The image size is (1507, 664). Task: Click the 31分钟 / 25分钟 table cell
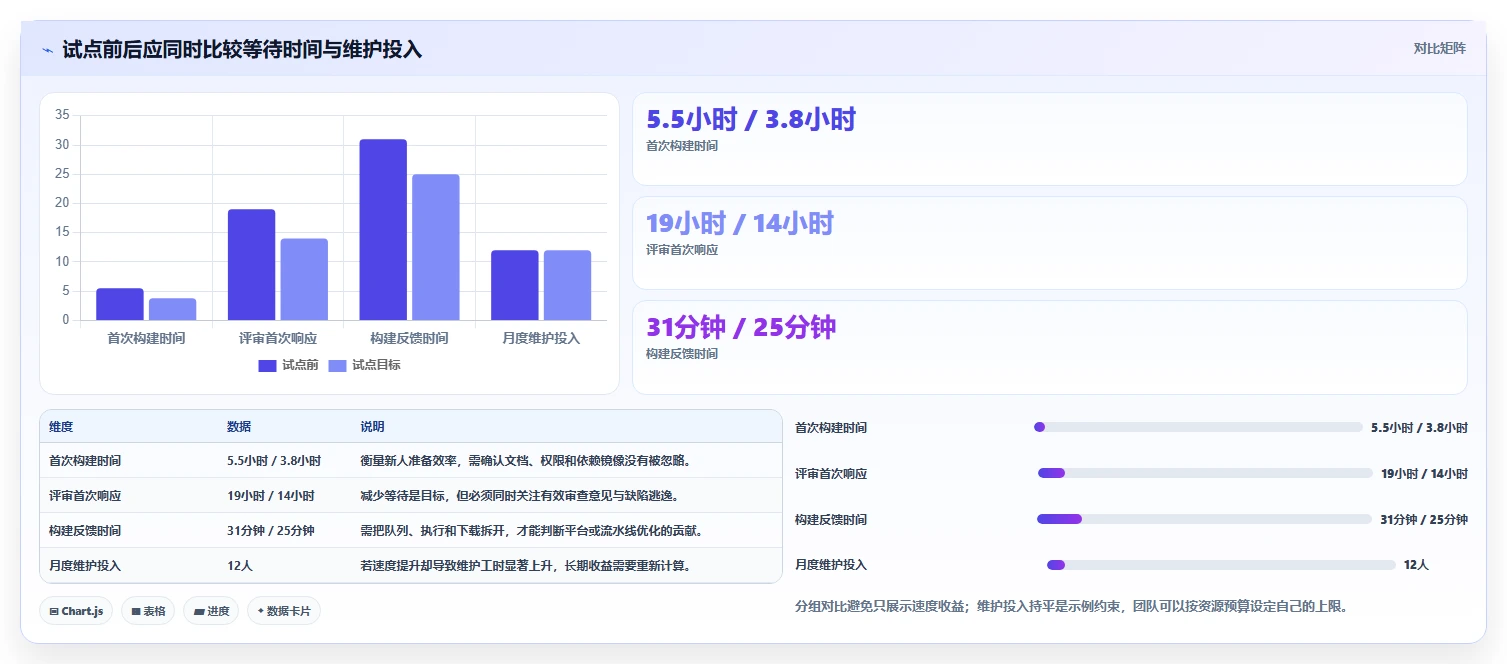pos(271,531)
